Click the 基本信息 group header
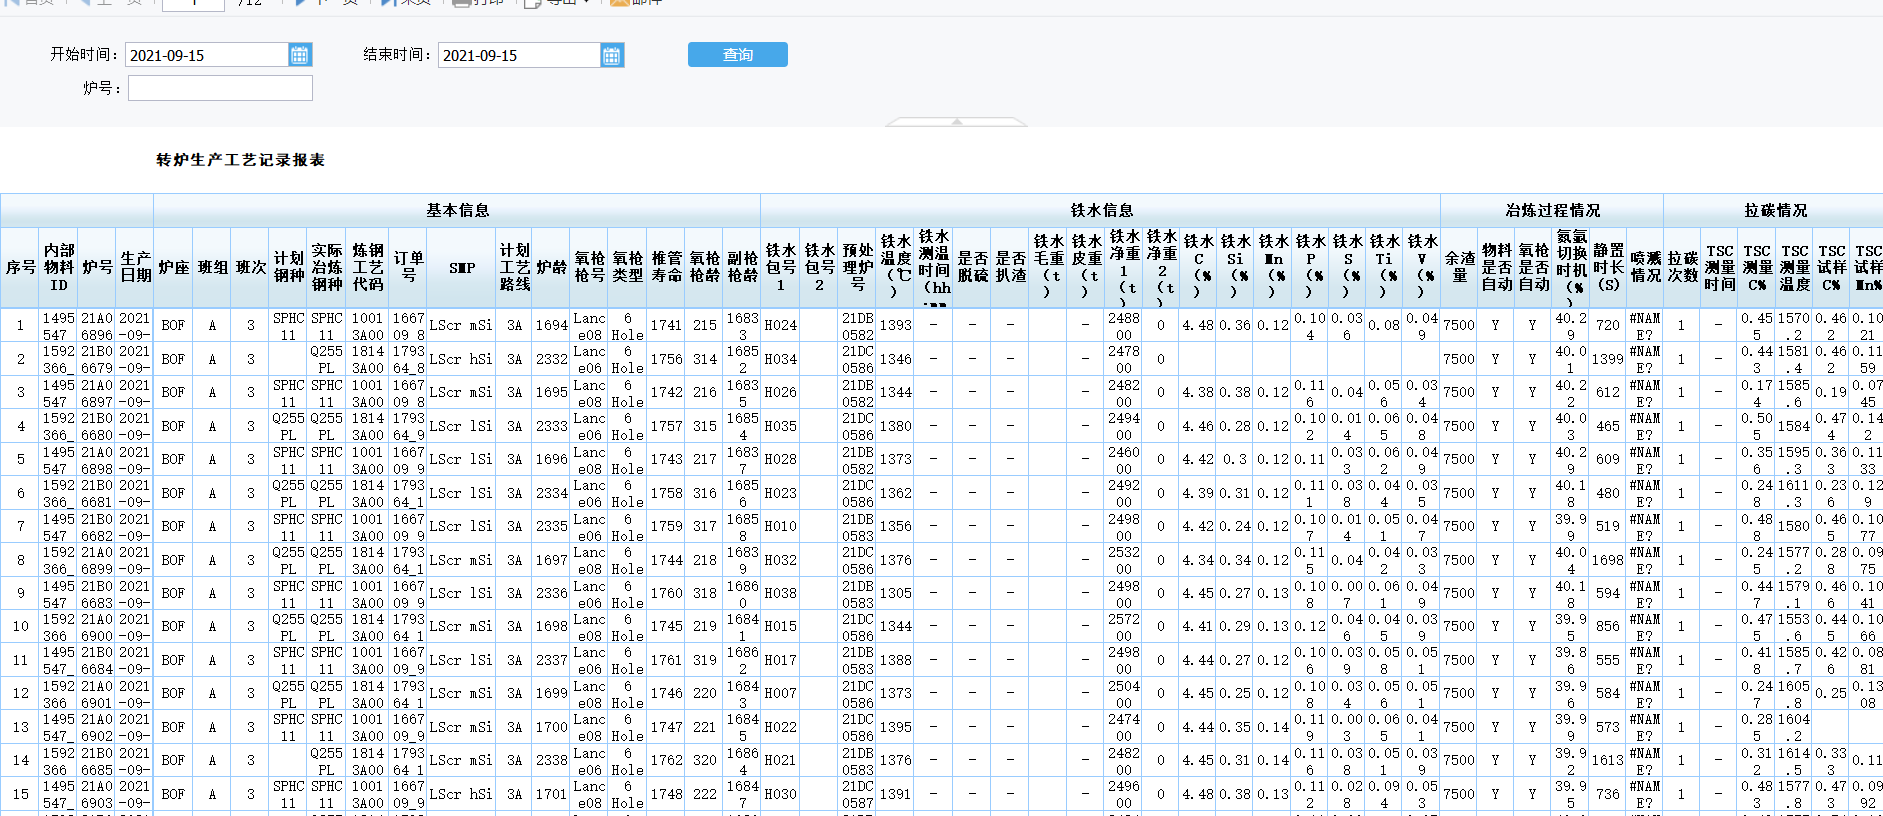 (457, 210)
